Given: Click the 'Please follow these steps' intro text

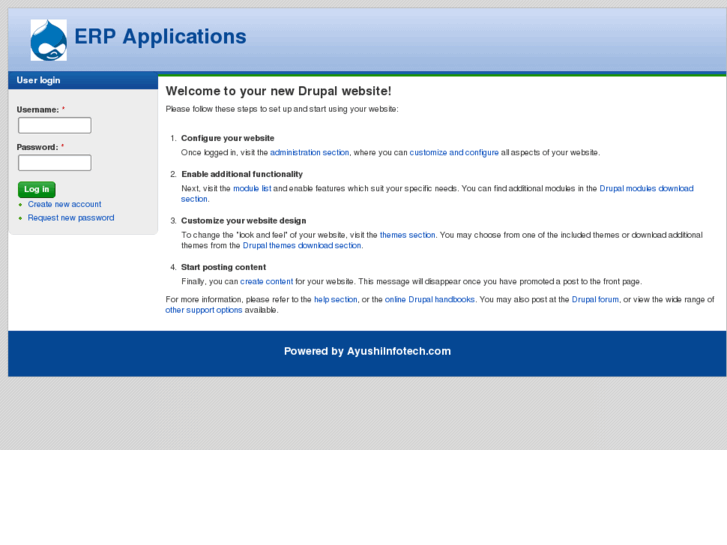Looking at the screenshot, I should click(282, 109).
